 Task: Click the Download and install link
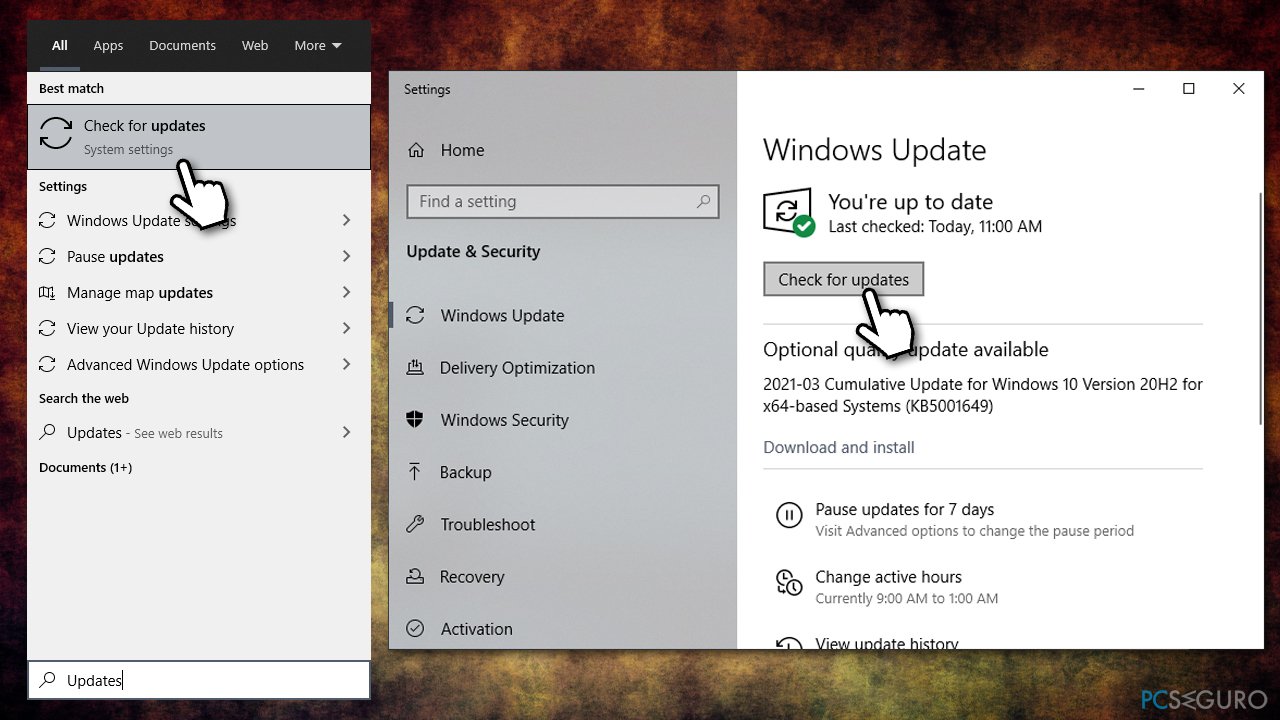[x=838, y=447]
